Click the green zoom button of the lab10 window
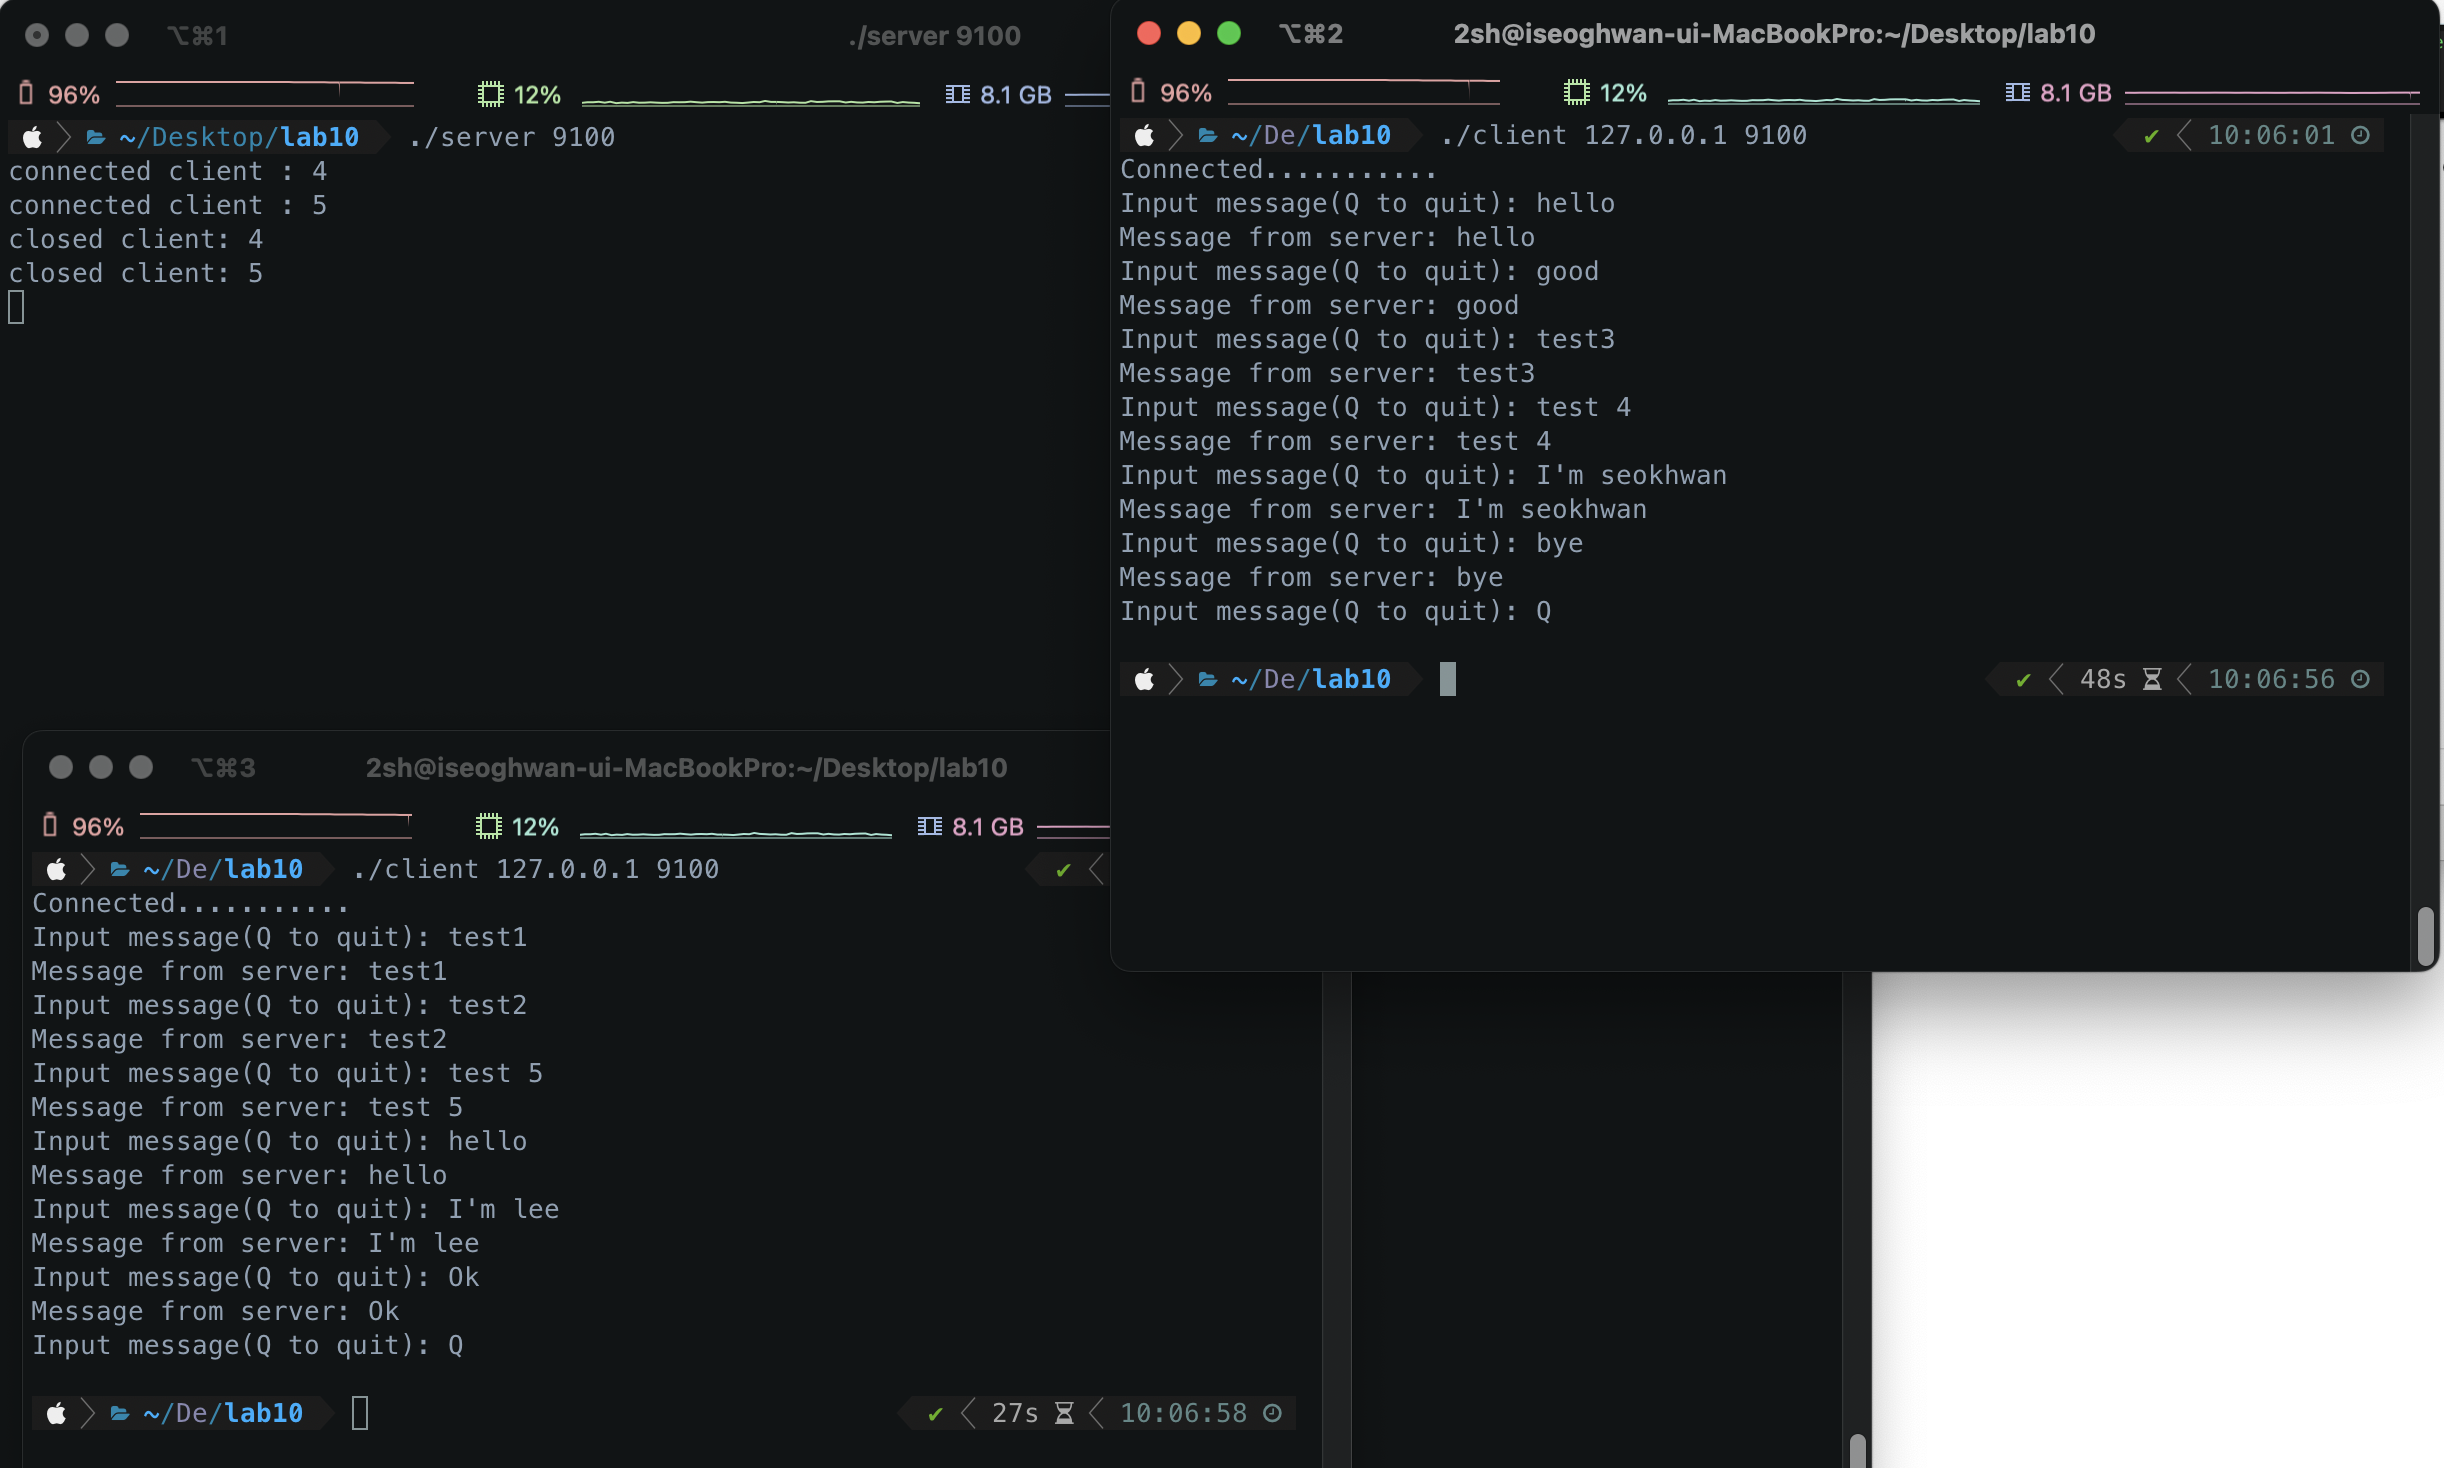Viewport: 2444px width, 1468px height. pos(1229,34)
